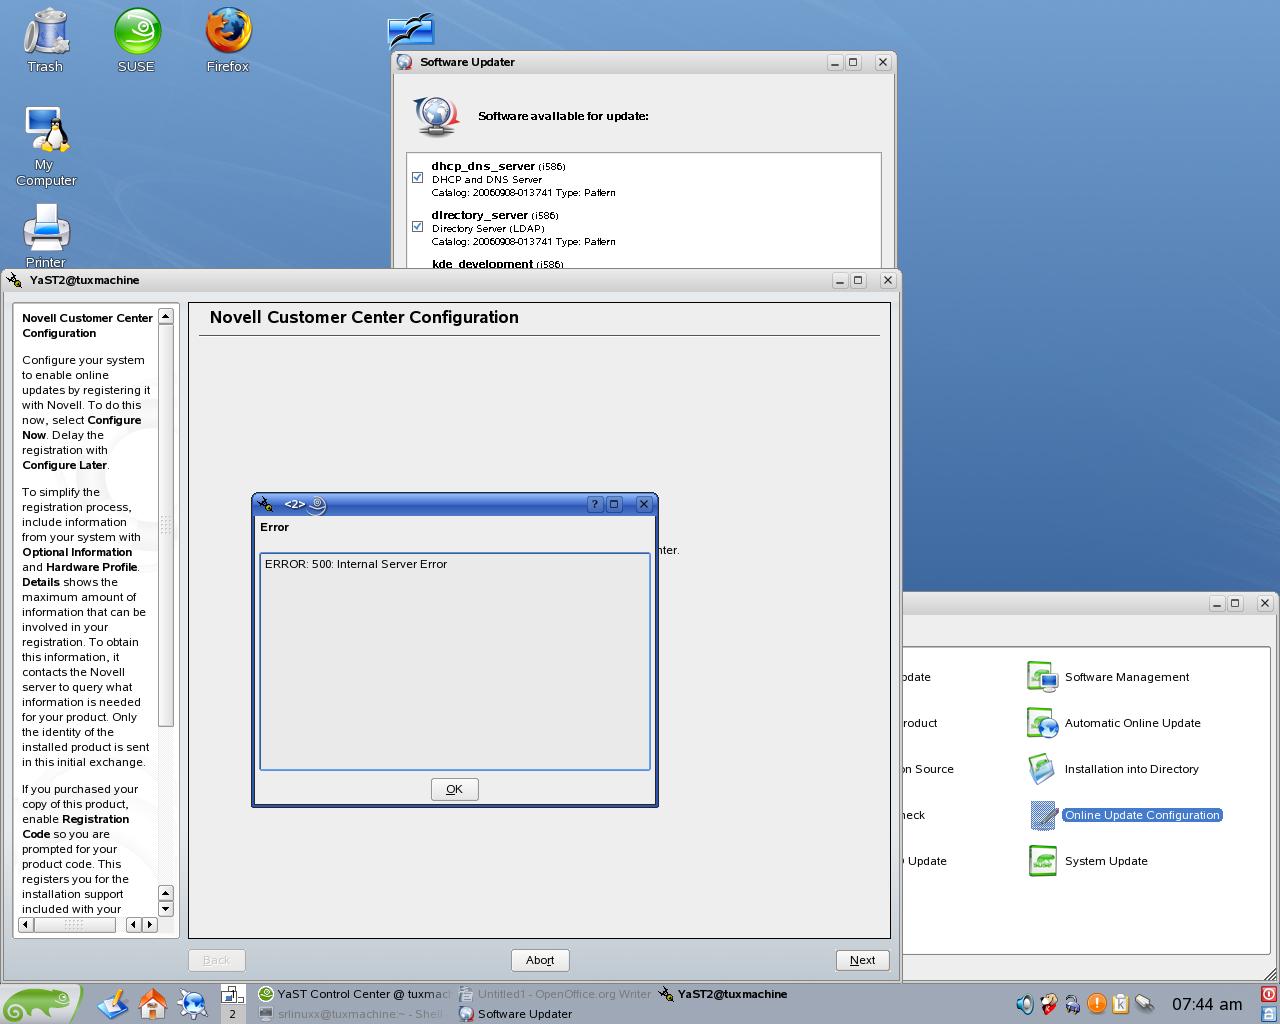Launch Konqueror web browser from the panel
The height and width of the screenshot is (1024, 1280).
tap(192, 1003)
